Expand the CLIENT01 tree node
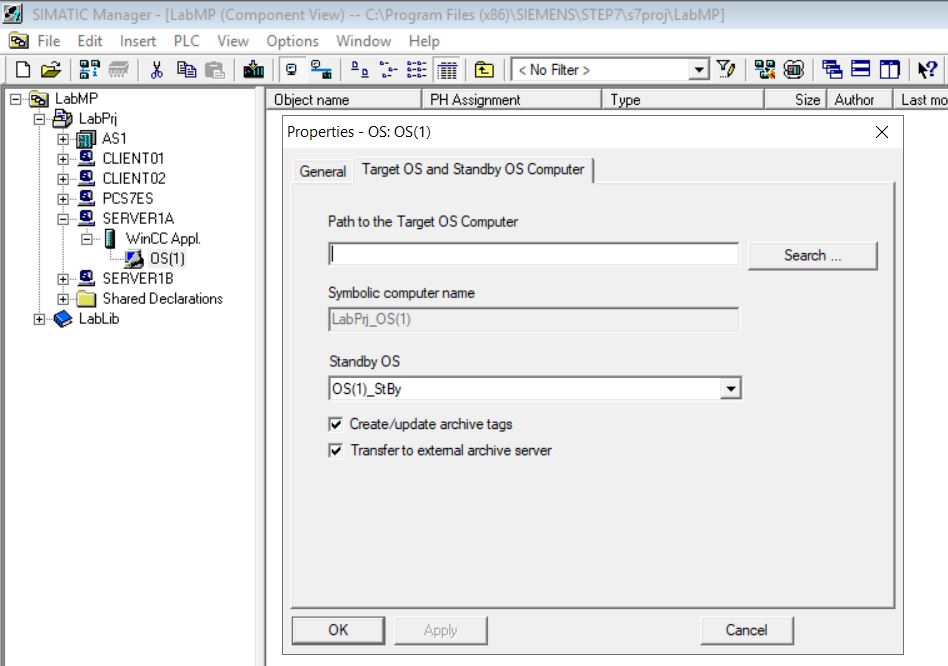The image size is (948, 666). [x=63, y=159]
